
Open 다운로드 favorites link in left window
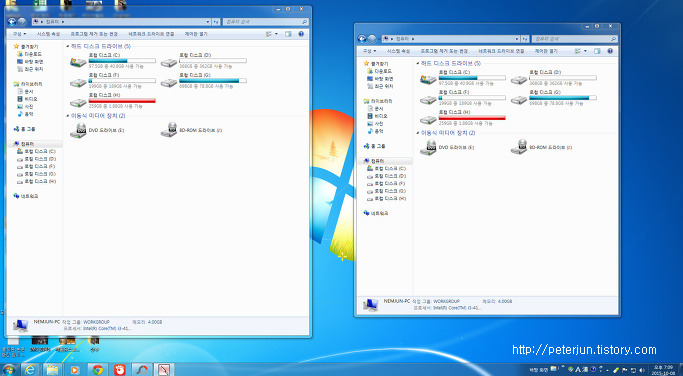click(x=30, y=54)
